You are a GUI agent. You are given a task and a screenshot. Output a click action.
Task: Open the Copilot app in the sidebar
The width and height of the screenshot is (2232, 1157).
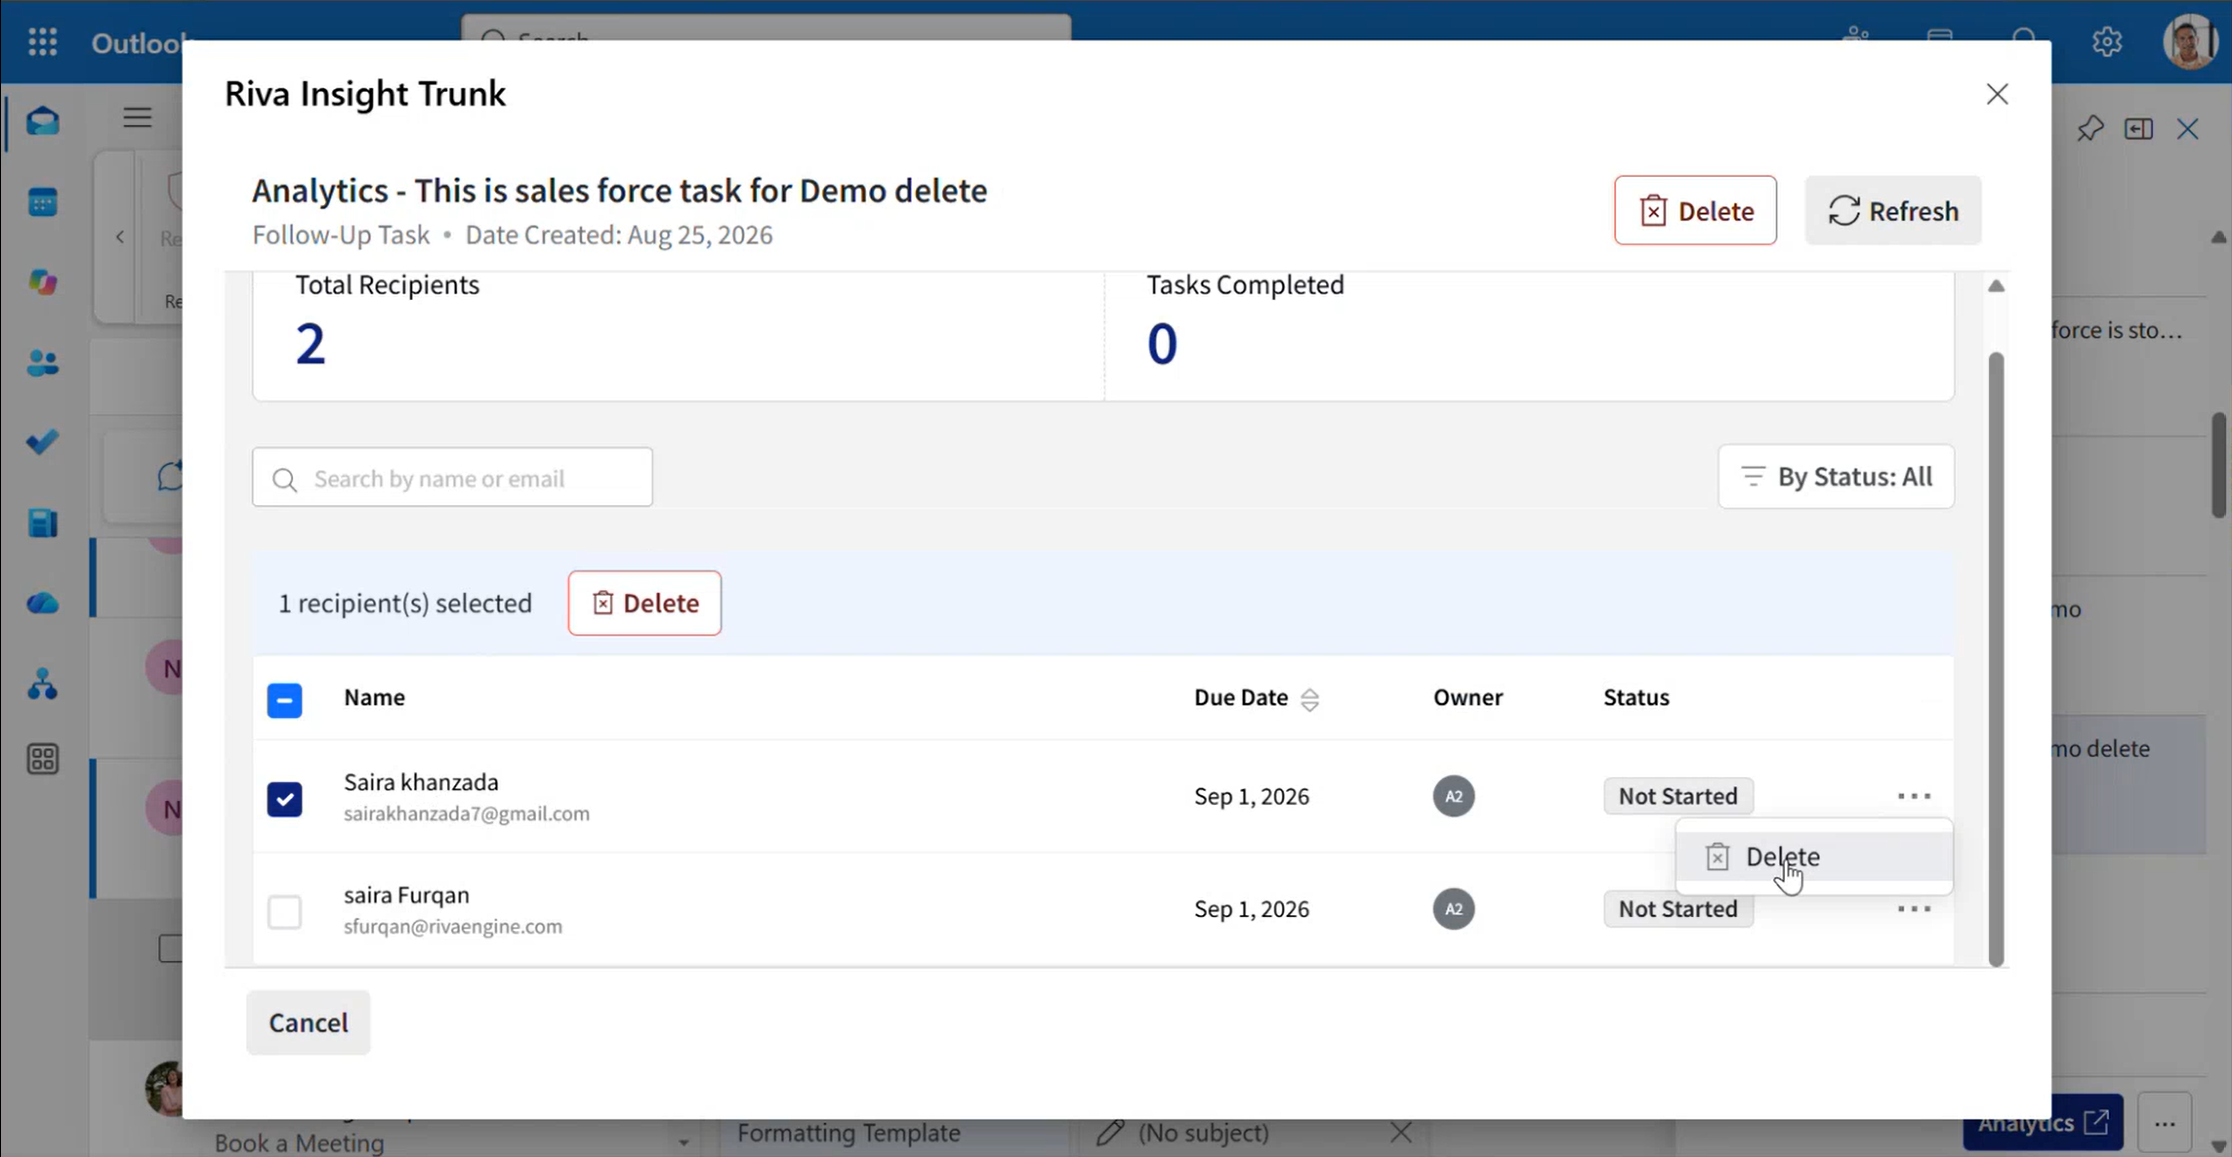[42, 282]
